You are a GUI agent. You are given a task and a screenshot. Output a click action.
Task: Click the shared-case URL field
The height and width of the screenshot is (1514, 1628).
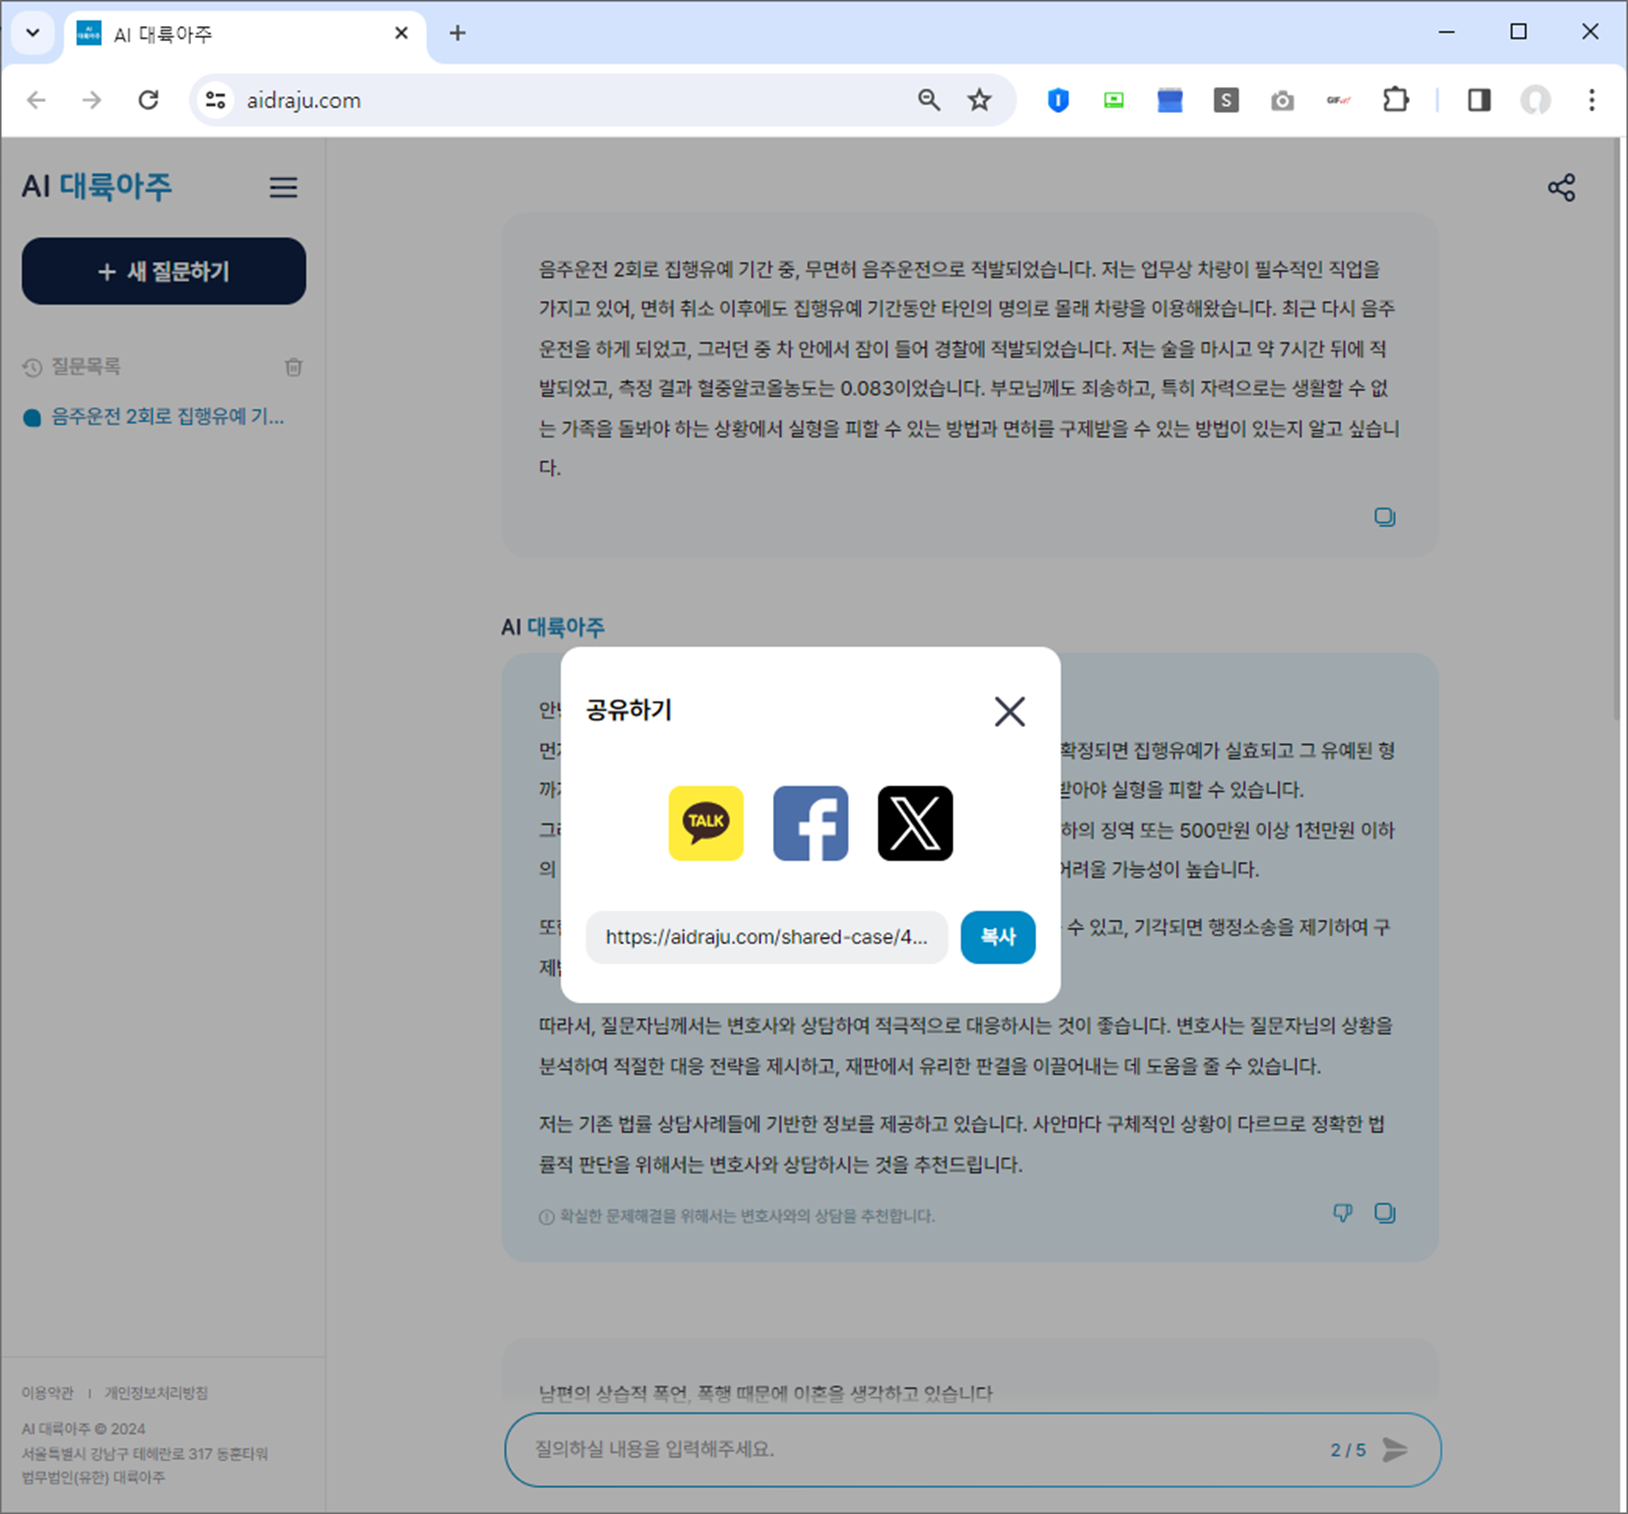click(x=766, y=937)
